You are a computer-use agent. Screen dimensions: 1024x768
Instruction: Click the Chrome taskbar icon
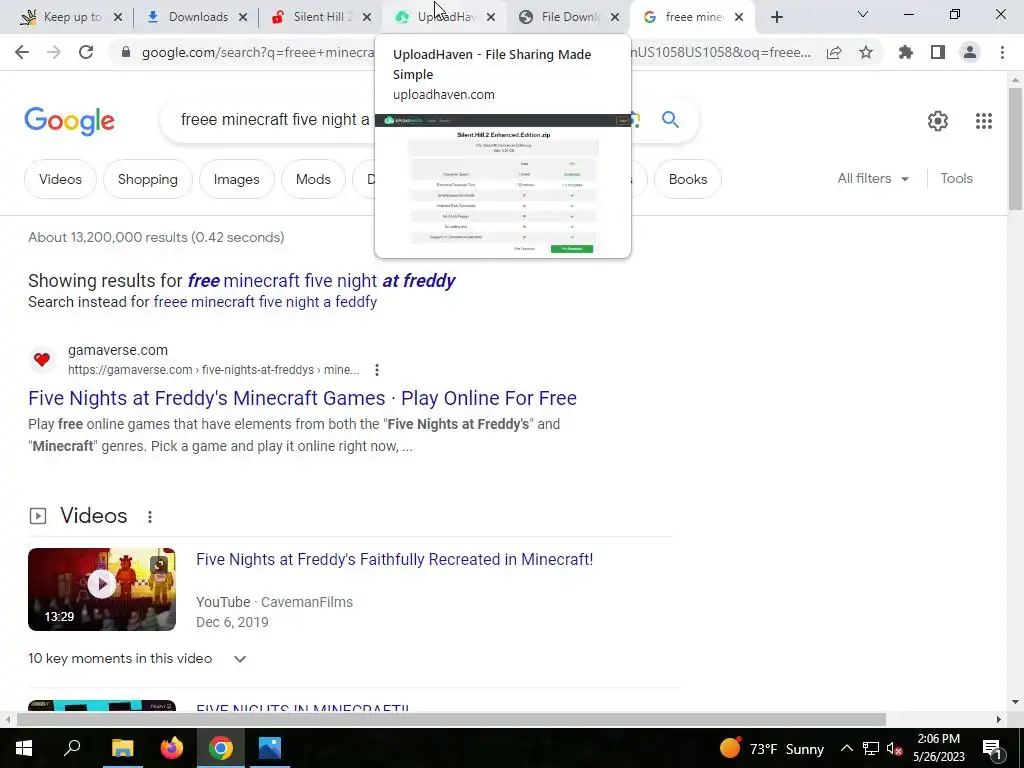[221, 748]
